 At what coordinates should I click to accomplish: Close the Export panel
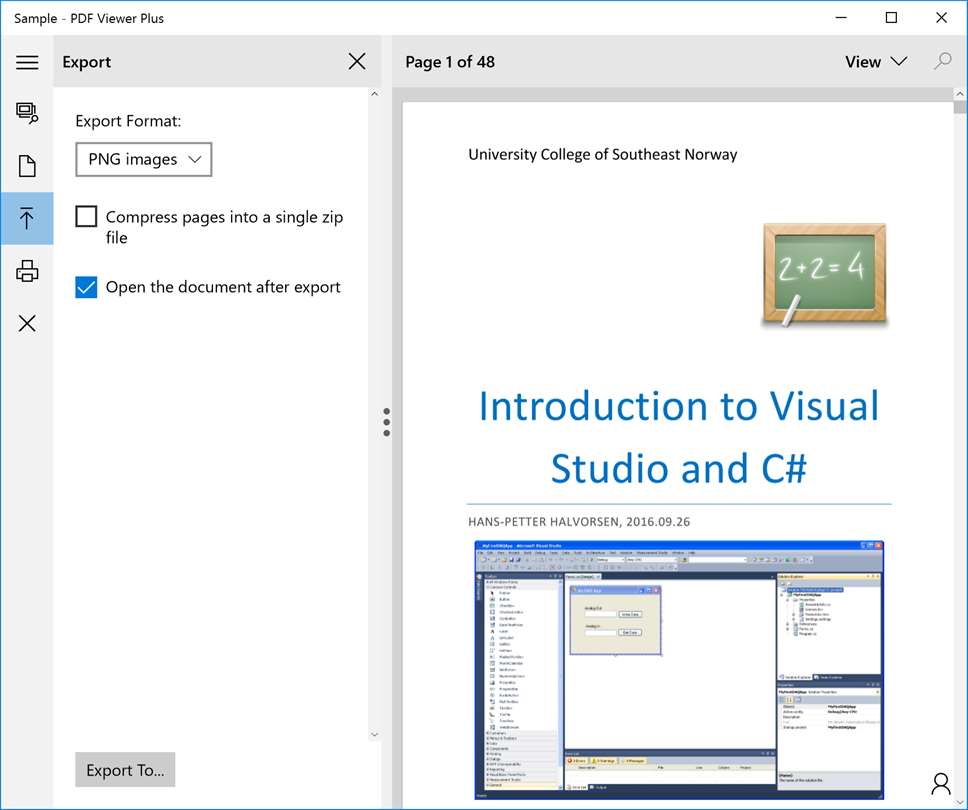coord(357,61)
